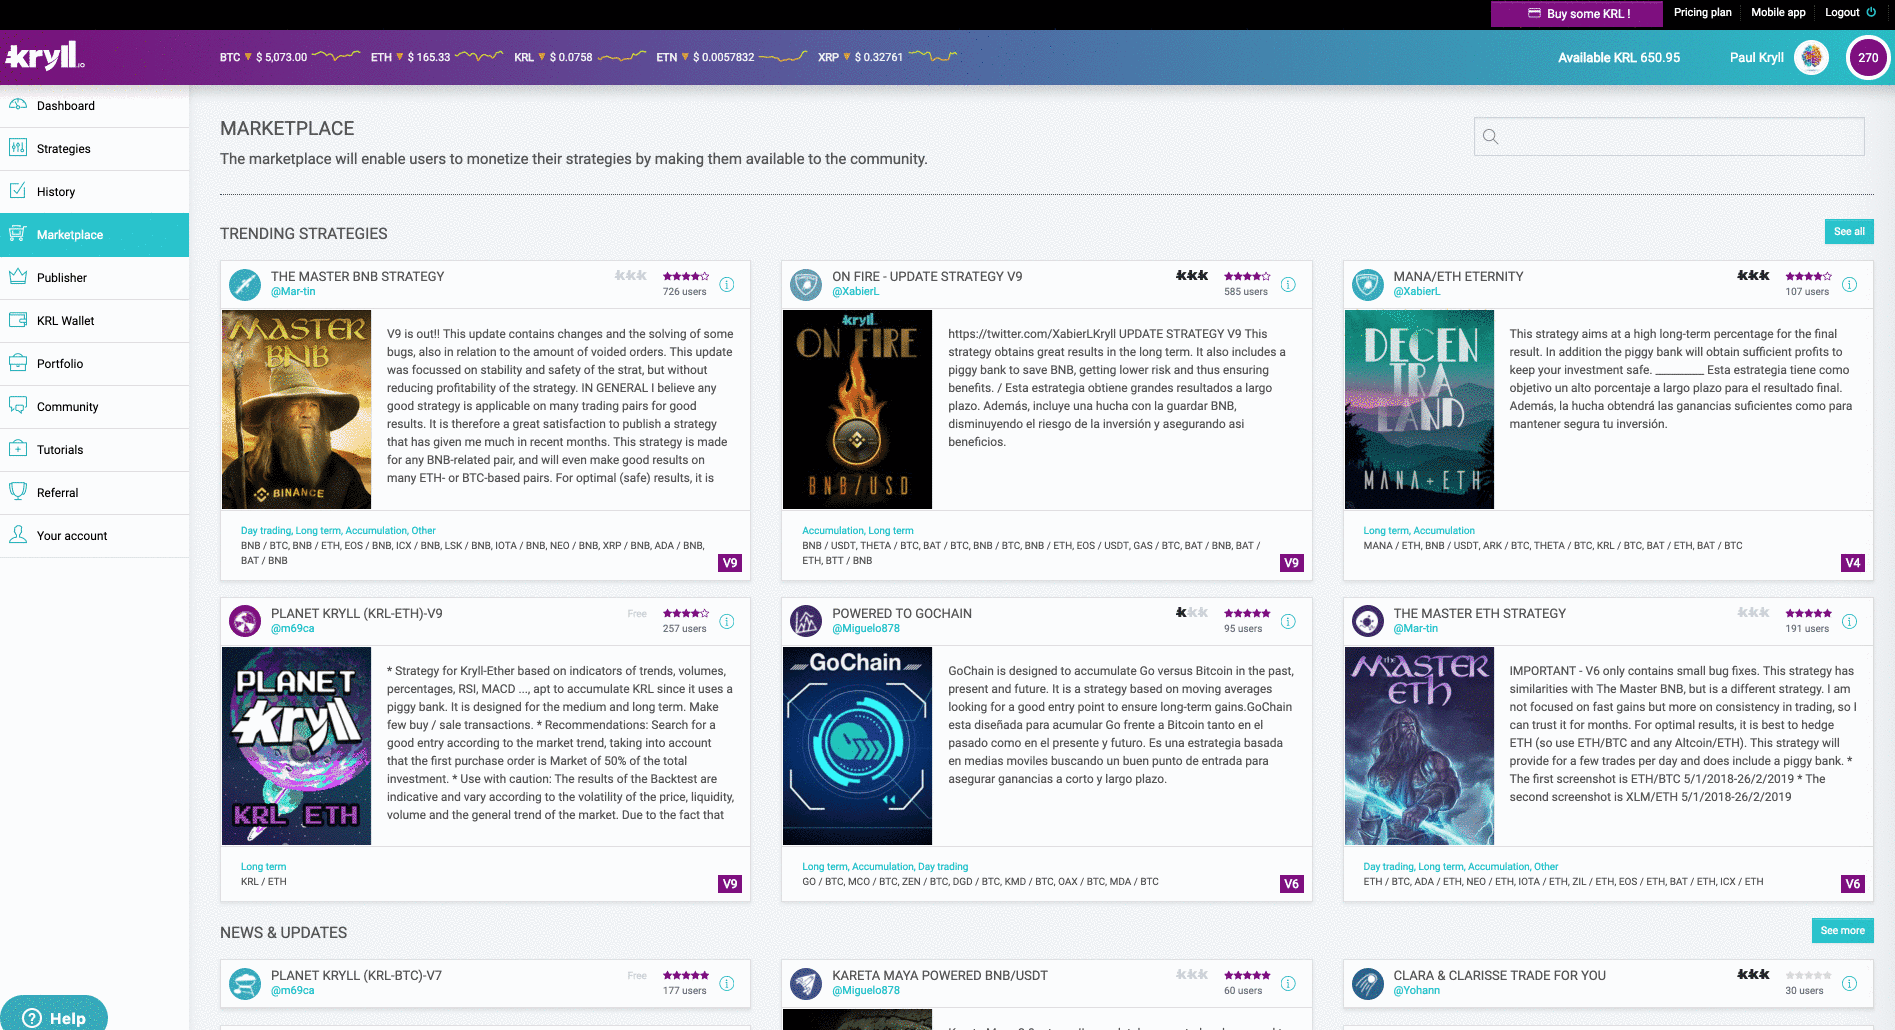This screenshot has width=1895, height=1030.
Task: Open the Mobile app link
Action: pos(1778,12)
